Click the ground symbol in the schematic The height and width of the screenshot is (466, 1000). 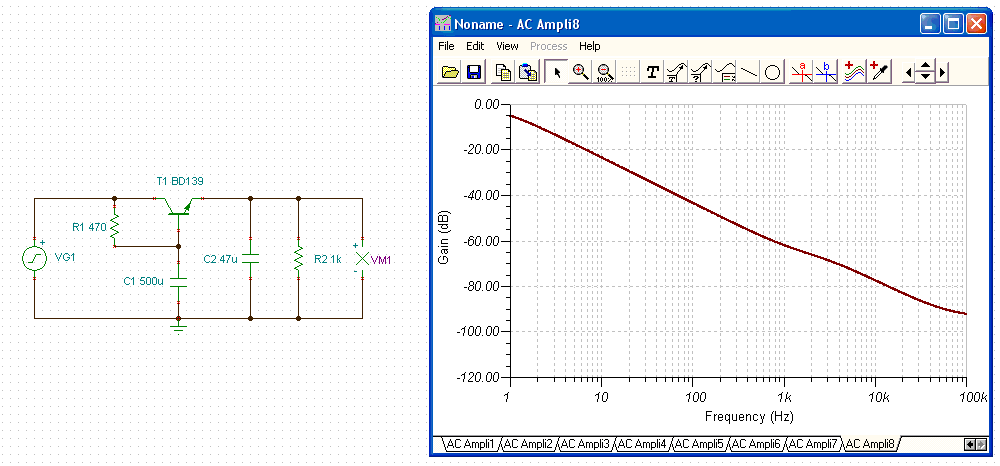tap(179, 327)
